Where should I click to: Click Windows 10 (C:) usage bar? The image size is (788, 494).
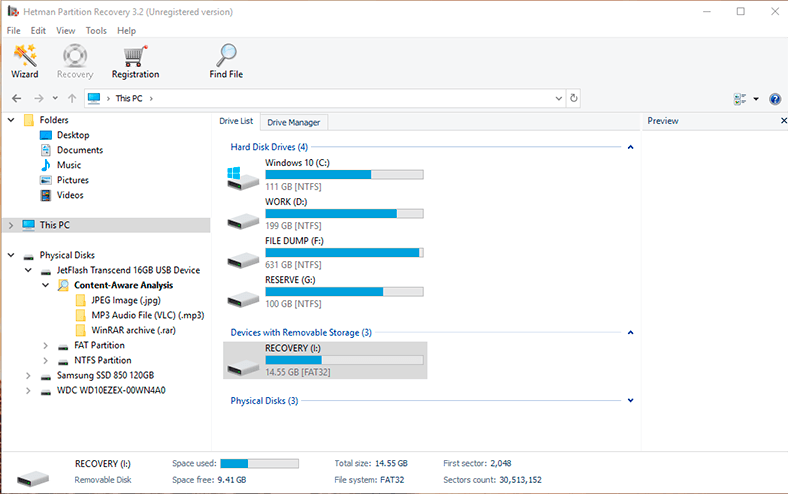click(x=344, y=174)
